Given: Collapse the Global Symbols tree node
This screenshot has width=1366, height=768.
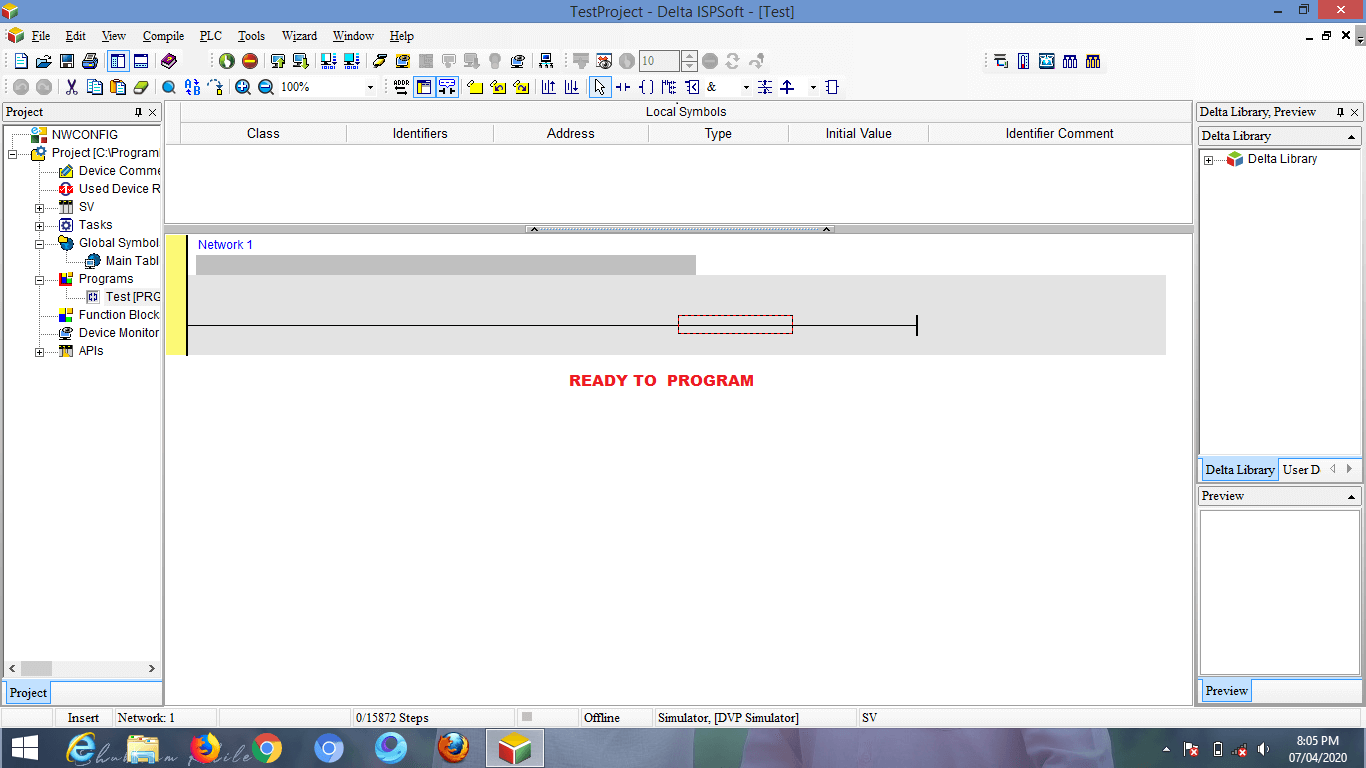Looking at the screenshot, I should [x=40, y=244].
